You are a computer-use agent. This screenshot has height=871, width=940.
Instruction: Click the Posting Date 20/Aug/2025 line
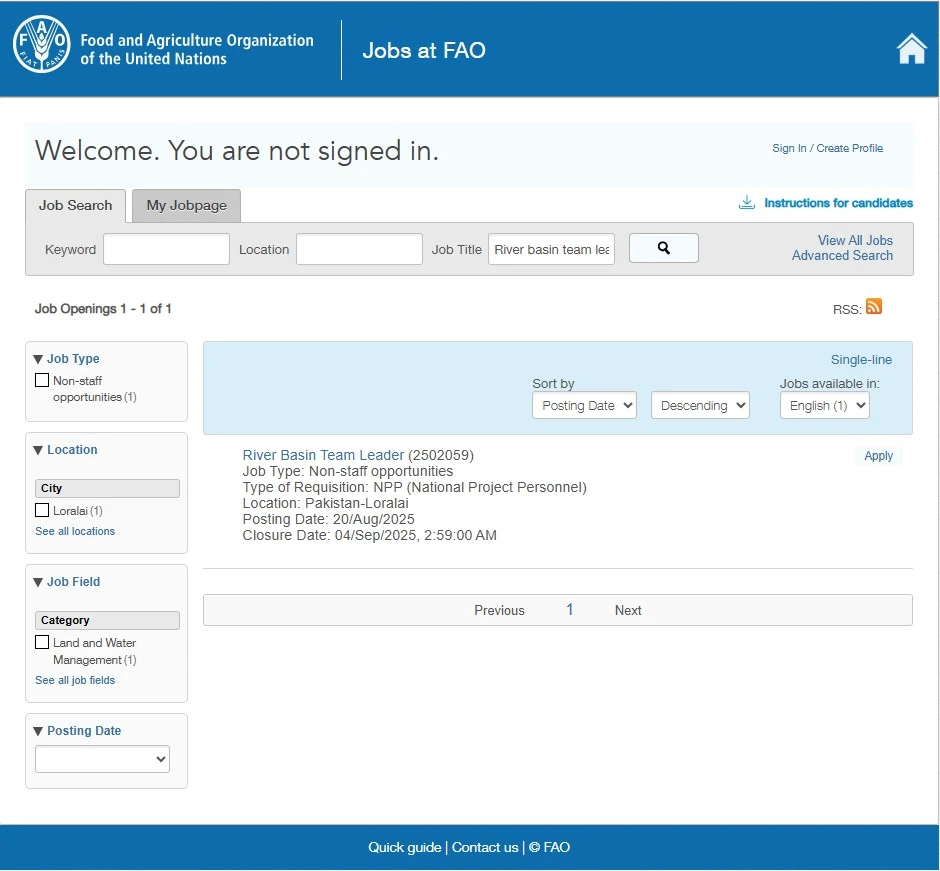(x=329, y=519)
